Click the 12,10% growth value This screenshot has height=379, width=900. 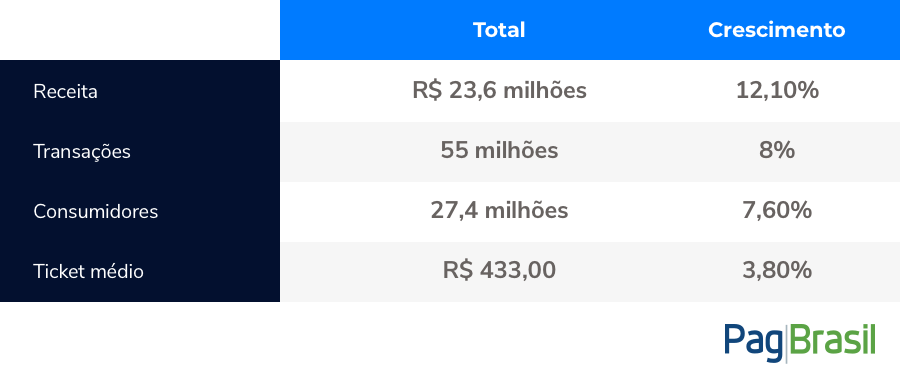777,91
